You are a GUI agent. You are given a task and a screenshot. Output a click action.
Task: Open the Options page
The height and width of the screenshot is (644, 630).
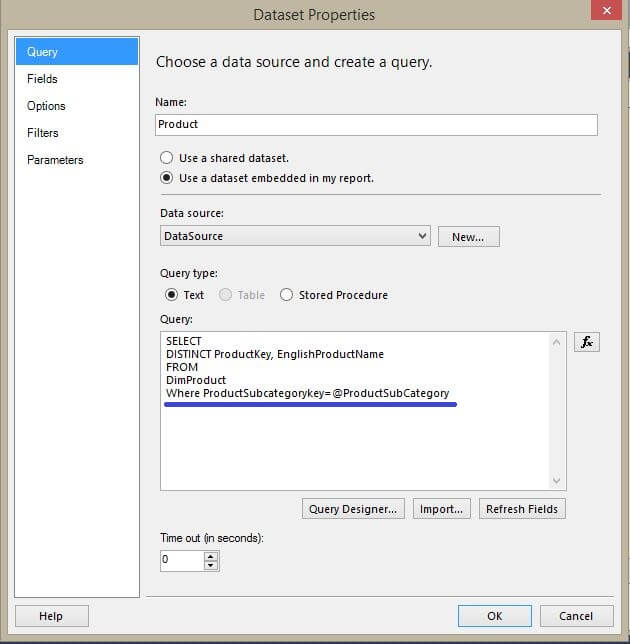click(x=77, y=106)
